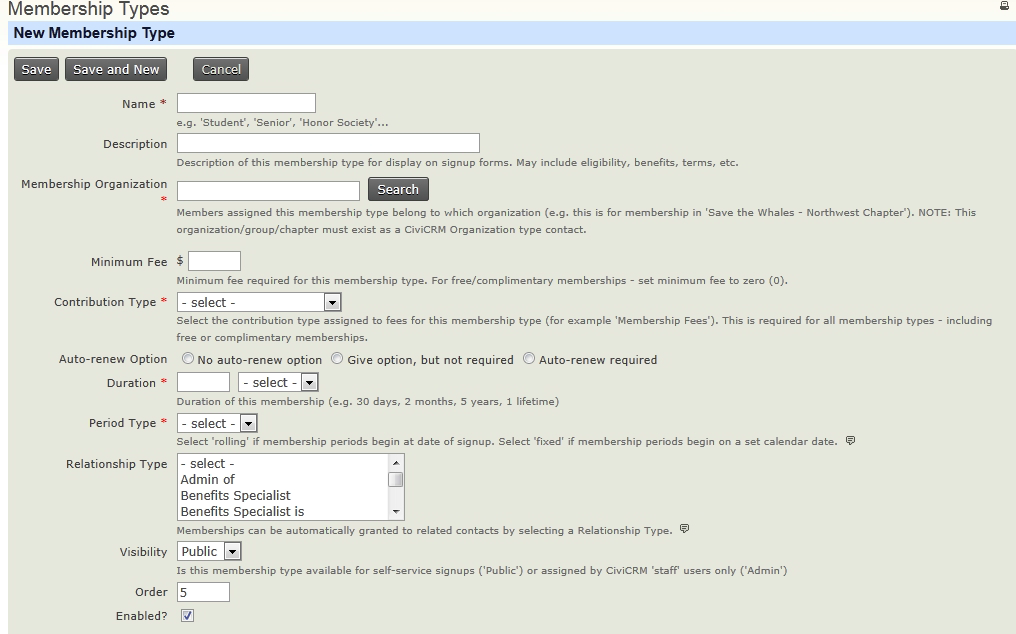Select the No auto-renew option radio
Viewport: 1016px width, 634px height.
188,359
